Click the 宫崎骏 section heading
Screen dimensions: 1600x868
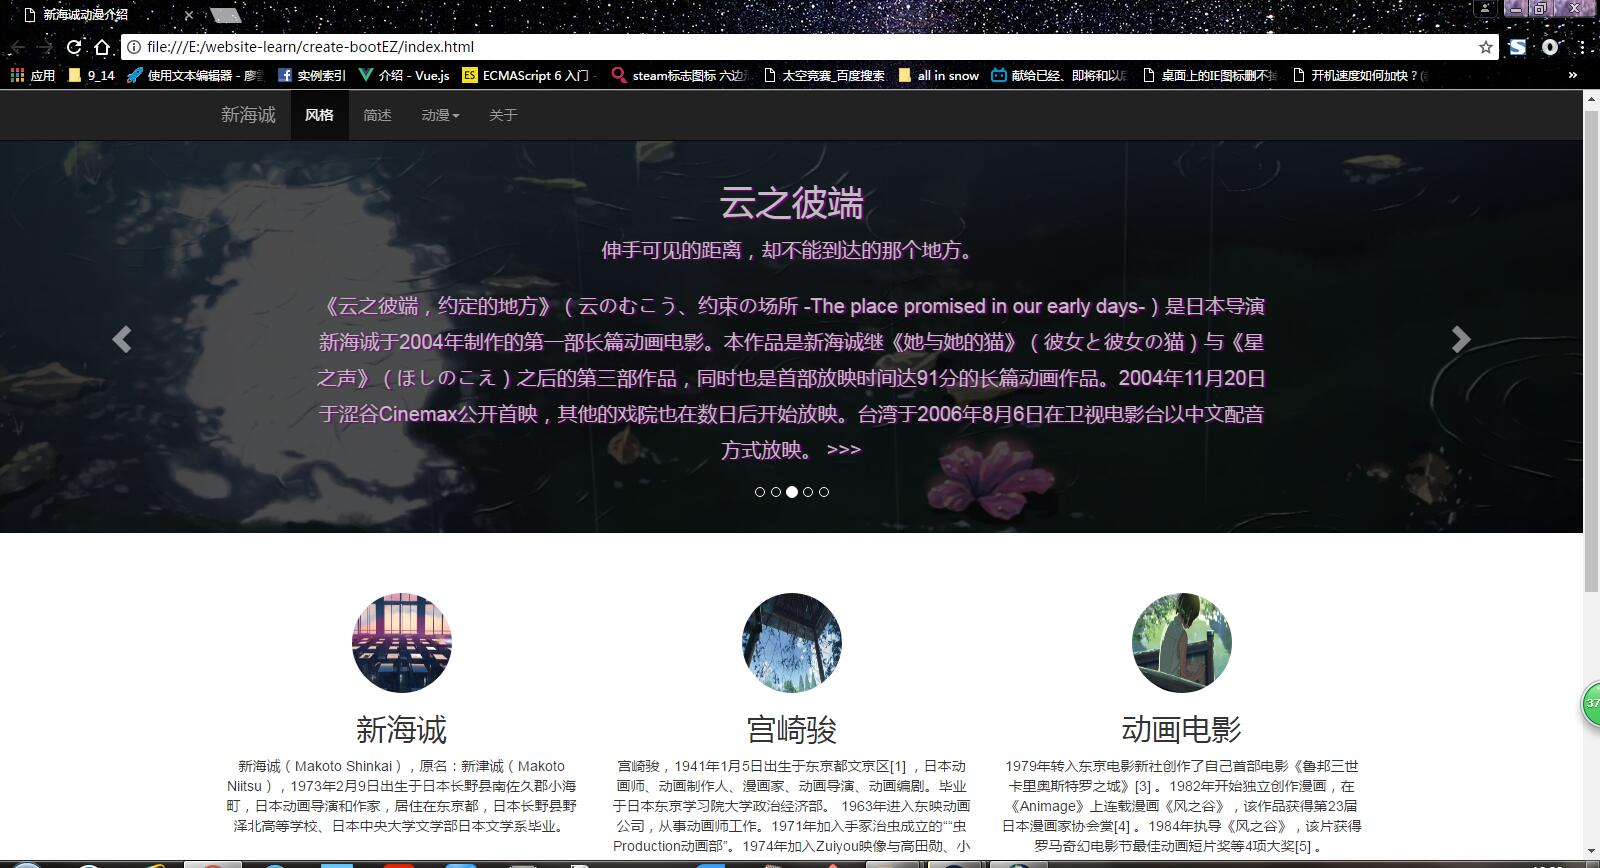click(x=792, y=730)
